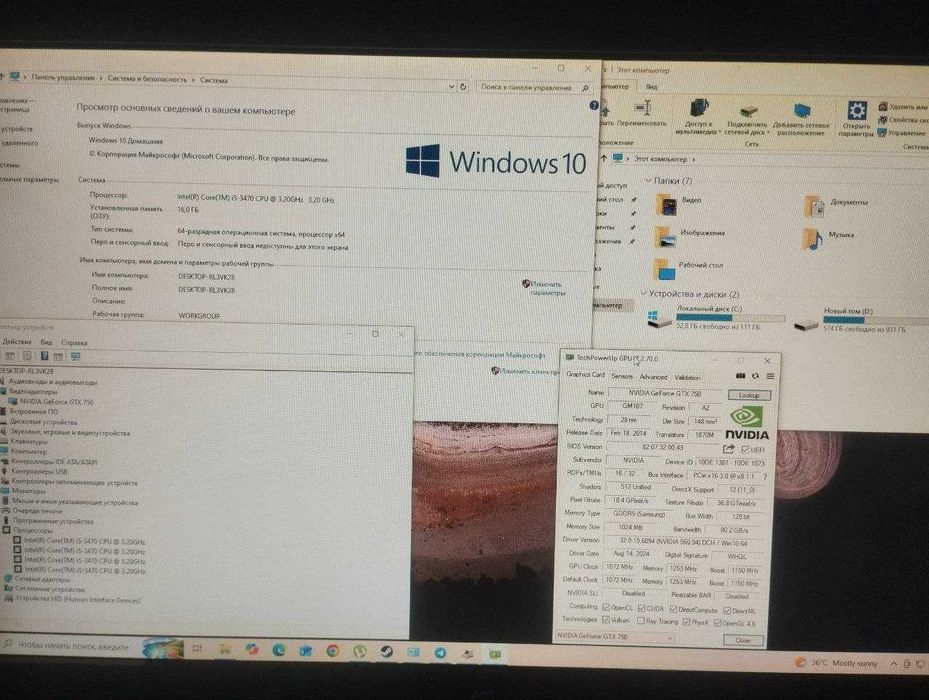
Task: Click Система и безопасность breadcrumb link
Action: [x=147, y=79]
